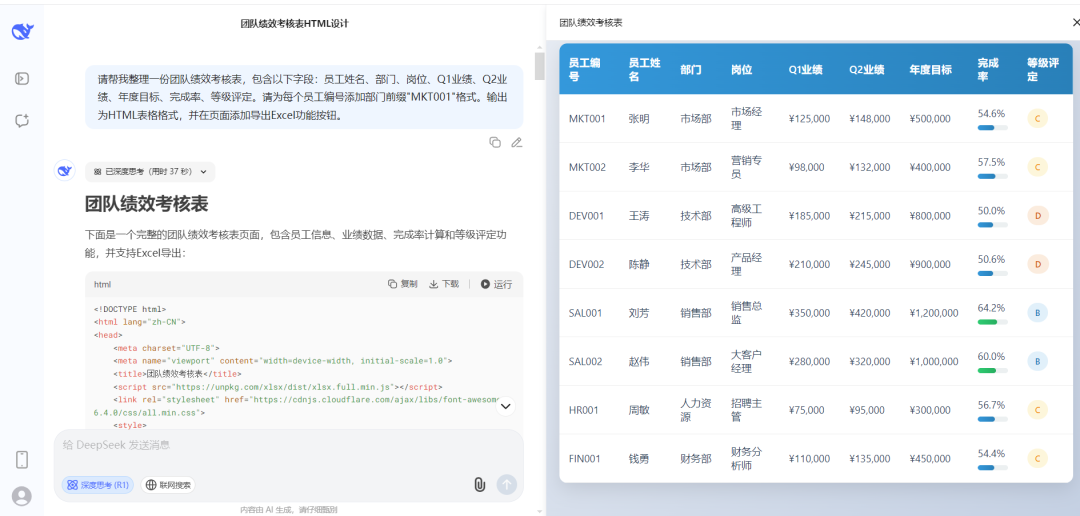Click grade badge C for 张明

coord(1037,118)
